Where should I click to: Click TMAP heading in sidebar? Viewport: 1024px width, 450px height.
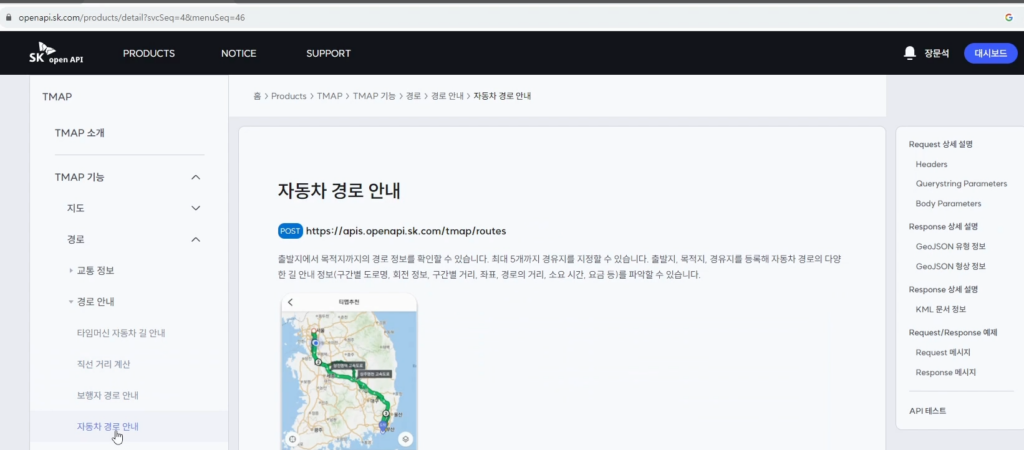tap(57, 97)
